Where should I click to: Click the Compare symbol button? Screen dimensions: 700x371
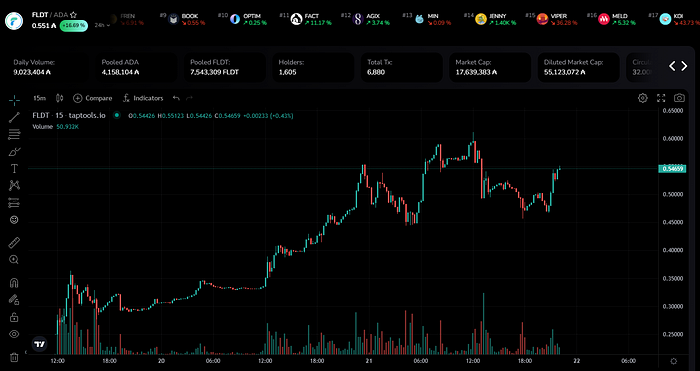click(x=93, y=98)
